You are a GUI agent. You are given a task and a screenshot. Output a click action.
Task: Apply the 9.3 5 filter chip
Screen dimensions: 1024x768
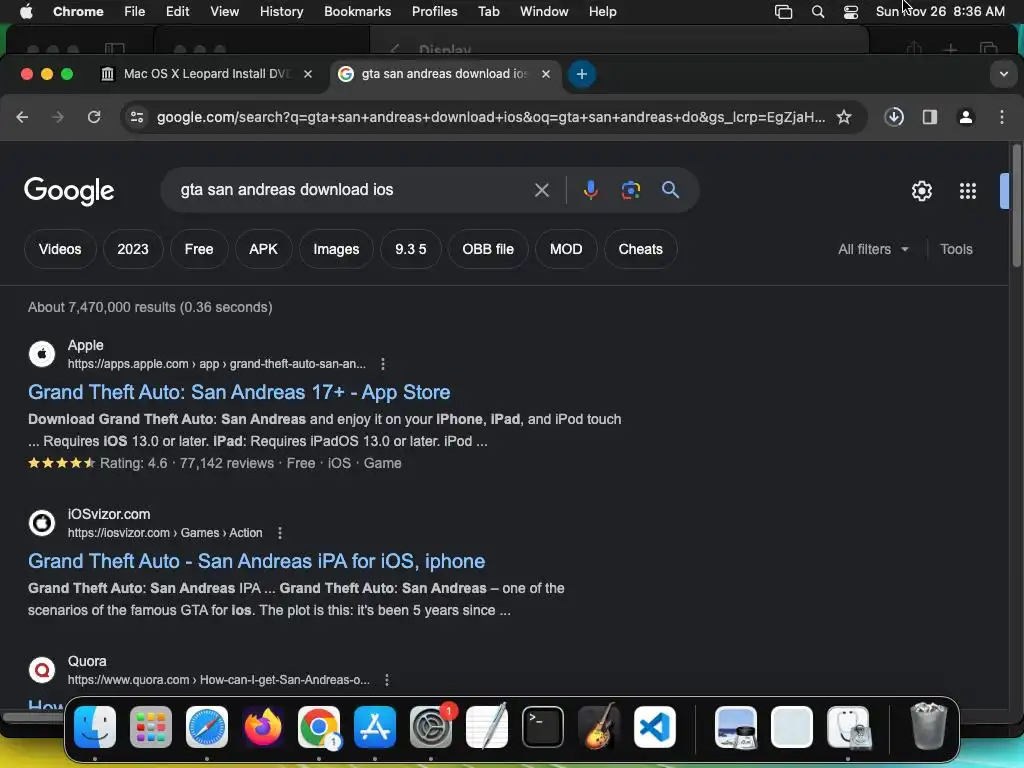411,249
